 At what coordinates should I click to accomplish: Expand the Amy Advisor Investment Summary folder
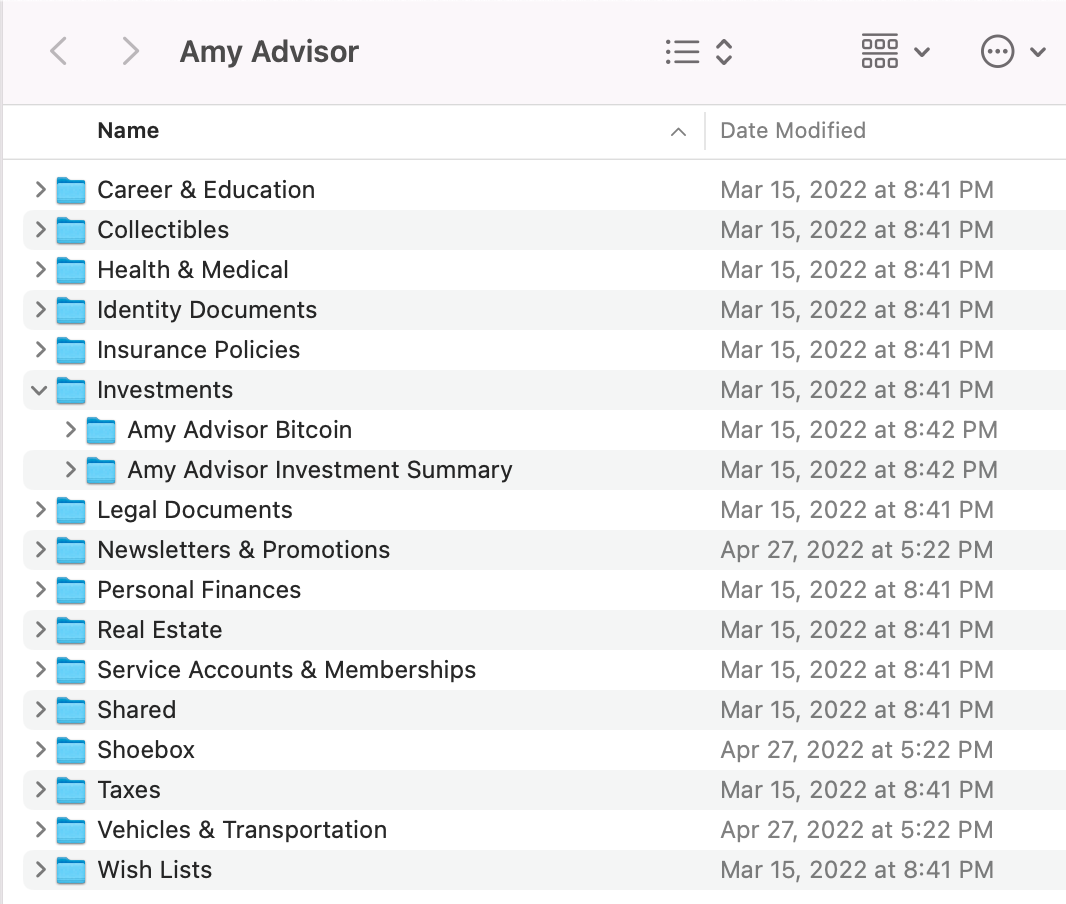point(70,470)
